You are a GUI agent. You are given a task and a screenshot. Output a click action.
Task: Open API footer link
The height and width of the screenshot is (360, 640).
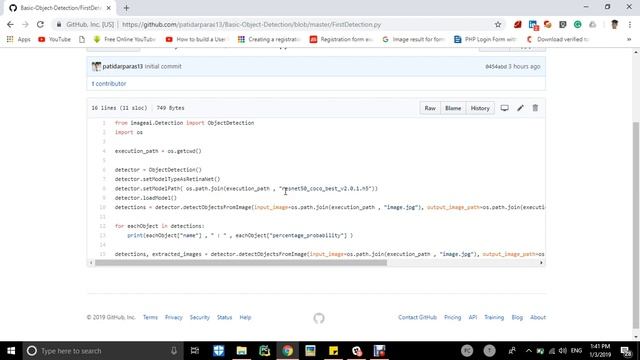coord(473,317)
